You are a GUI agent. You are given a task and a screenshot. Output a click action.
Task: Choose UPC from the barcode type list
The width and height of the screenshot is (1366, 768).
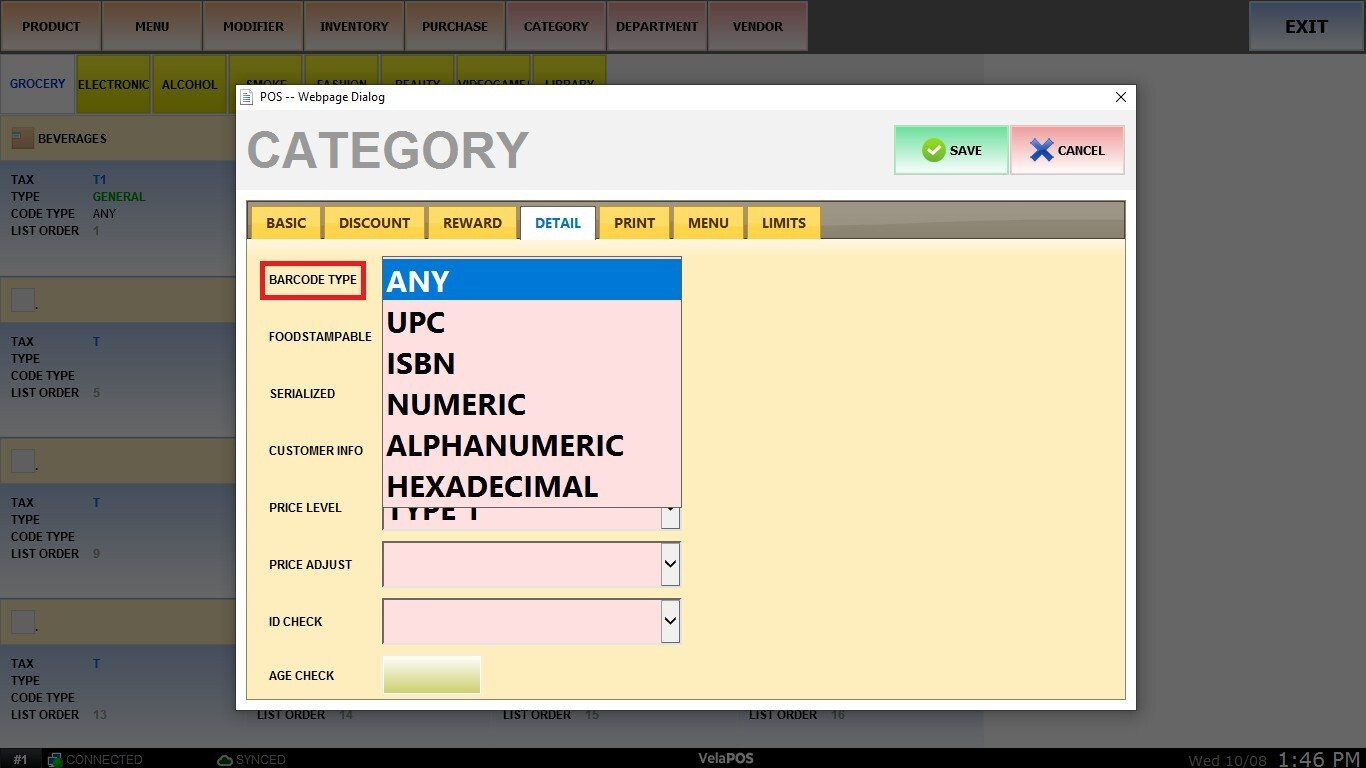click(416, 323)
